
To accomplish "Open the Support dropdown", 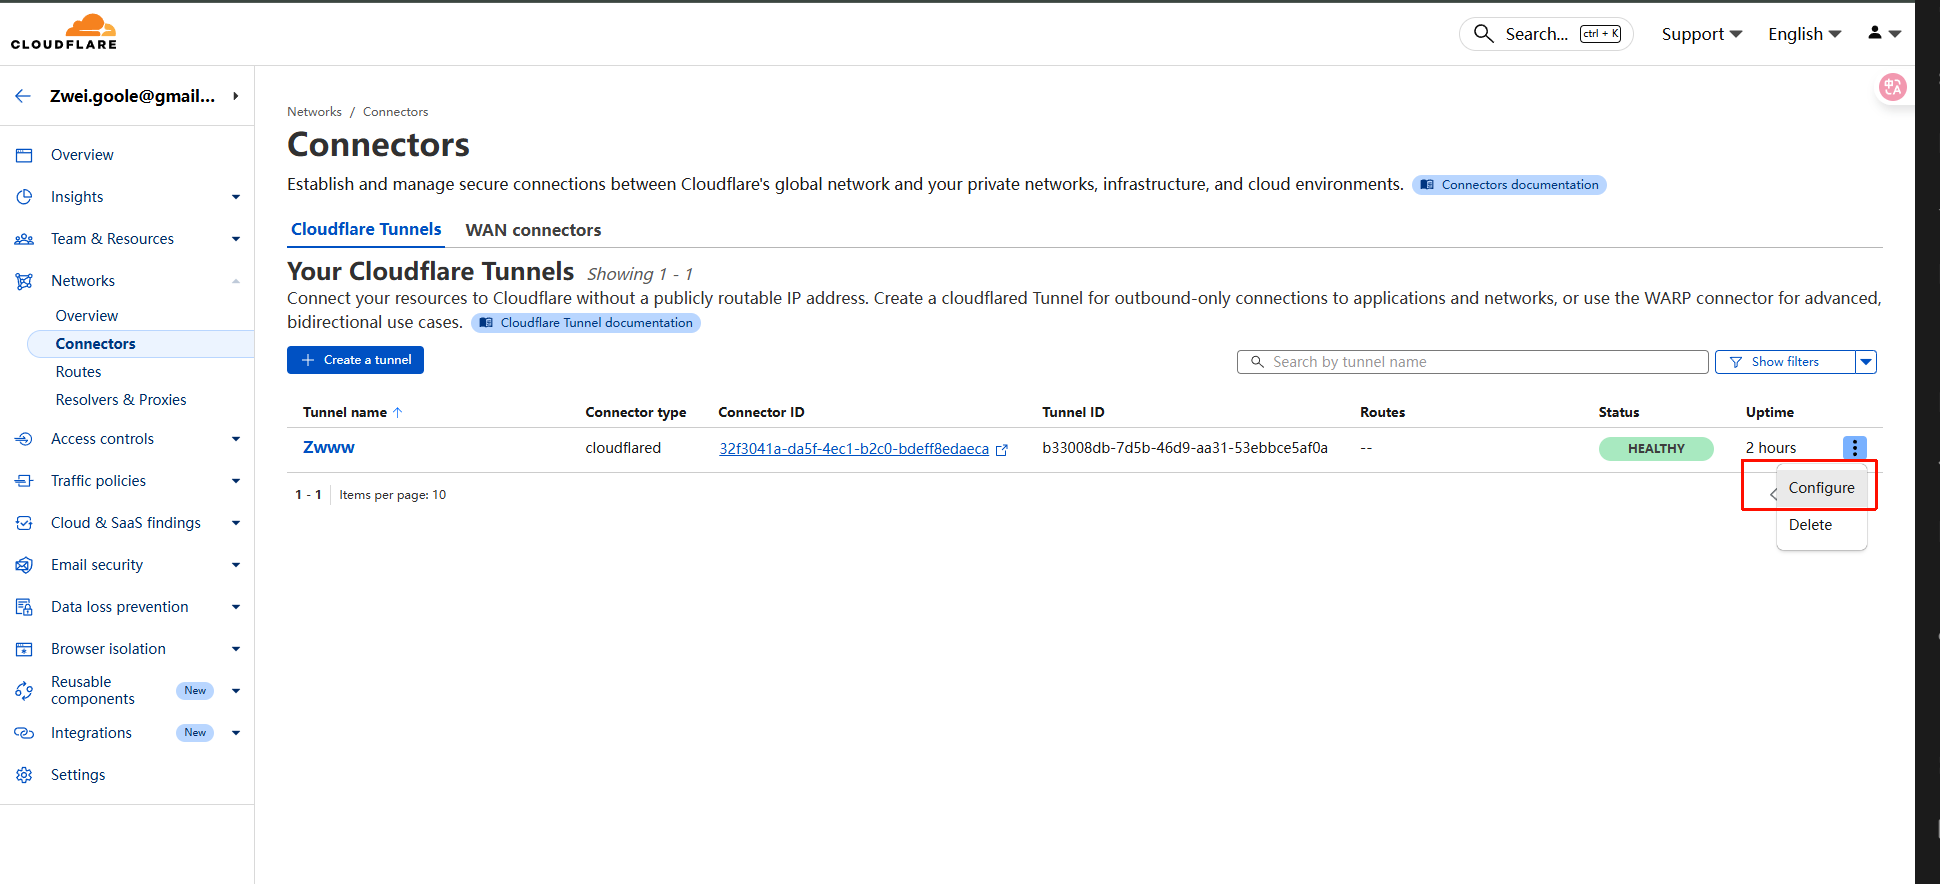I will (1702, 34).
